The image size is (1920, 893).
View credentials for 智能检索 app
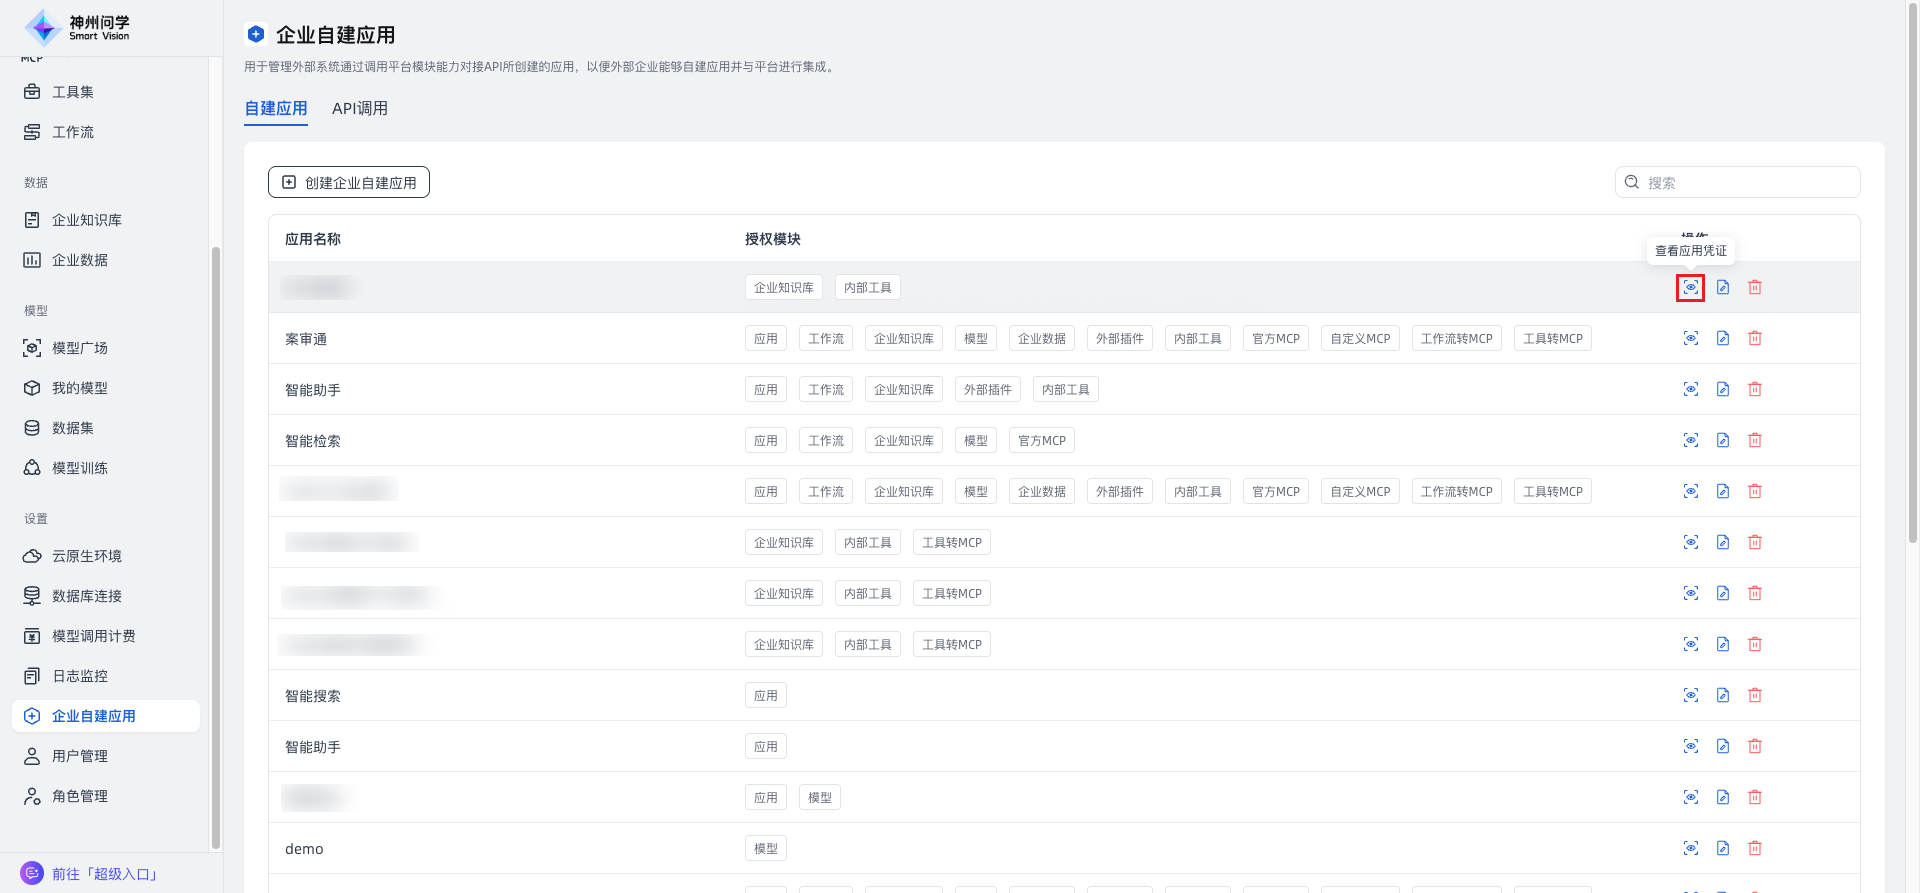(1690, 440)
